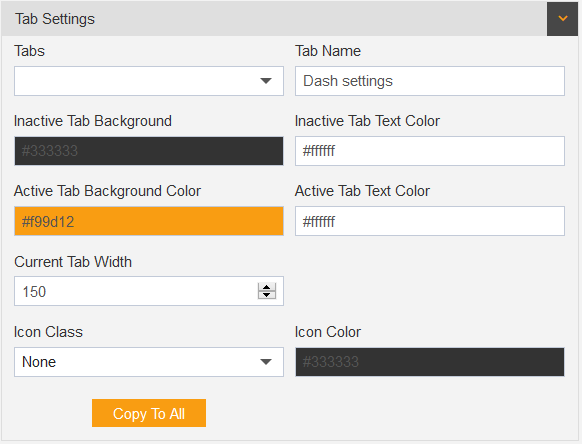Decrease Current Tab Width with down arrow
Image resolution: width=582 pixels, height=444 pixels.
(x=267, y=295)
